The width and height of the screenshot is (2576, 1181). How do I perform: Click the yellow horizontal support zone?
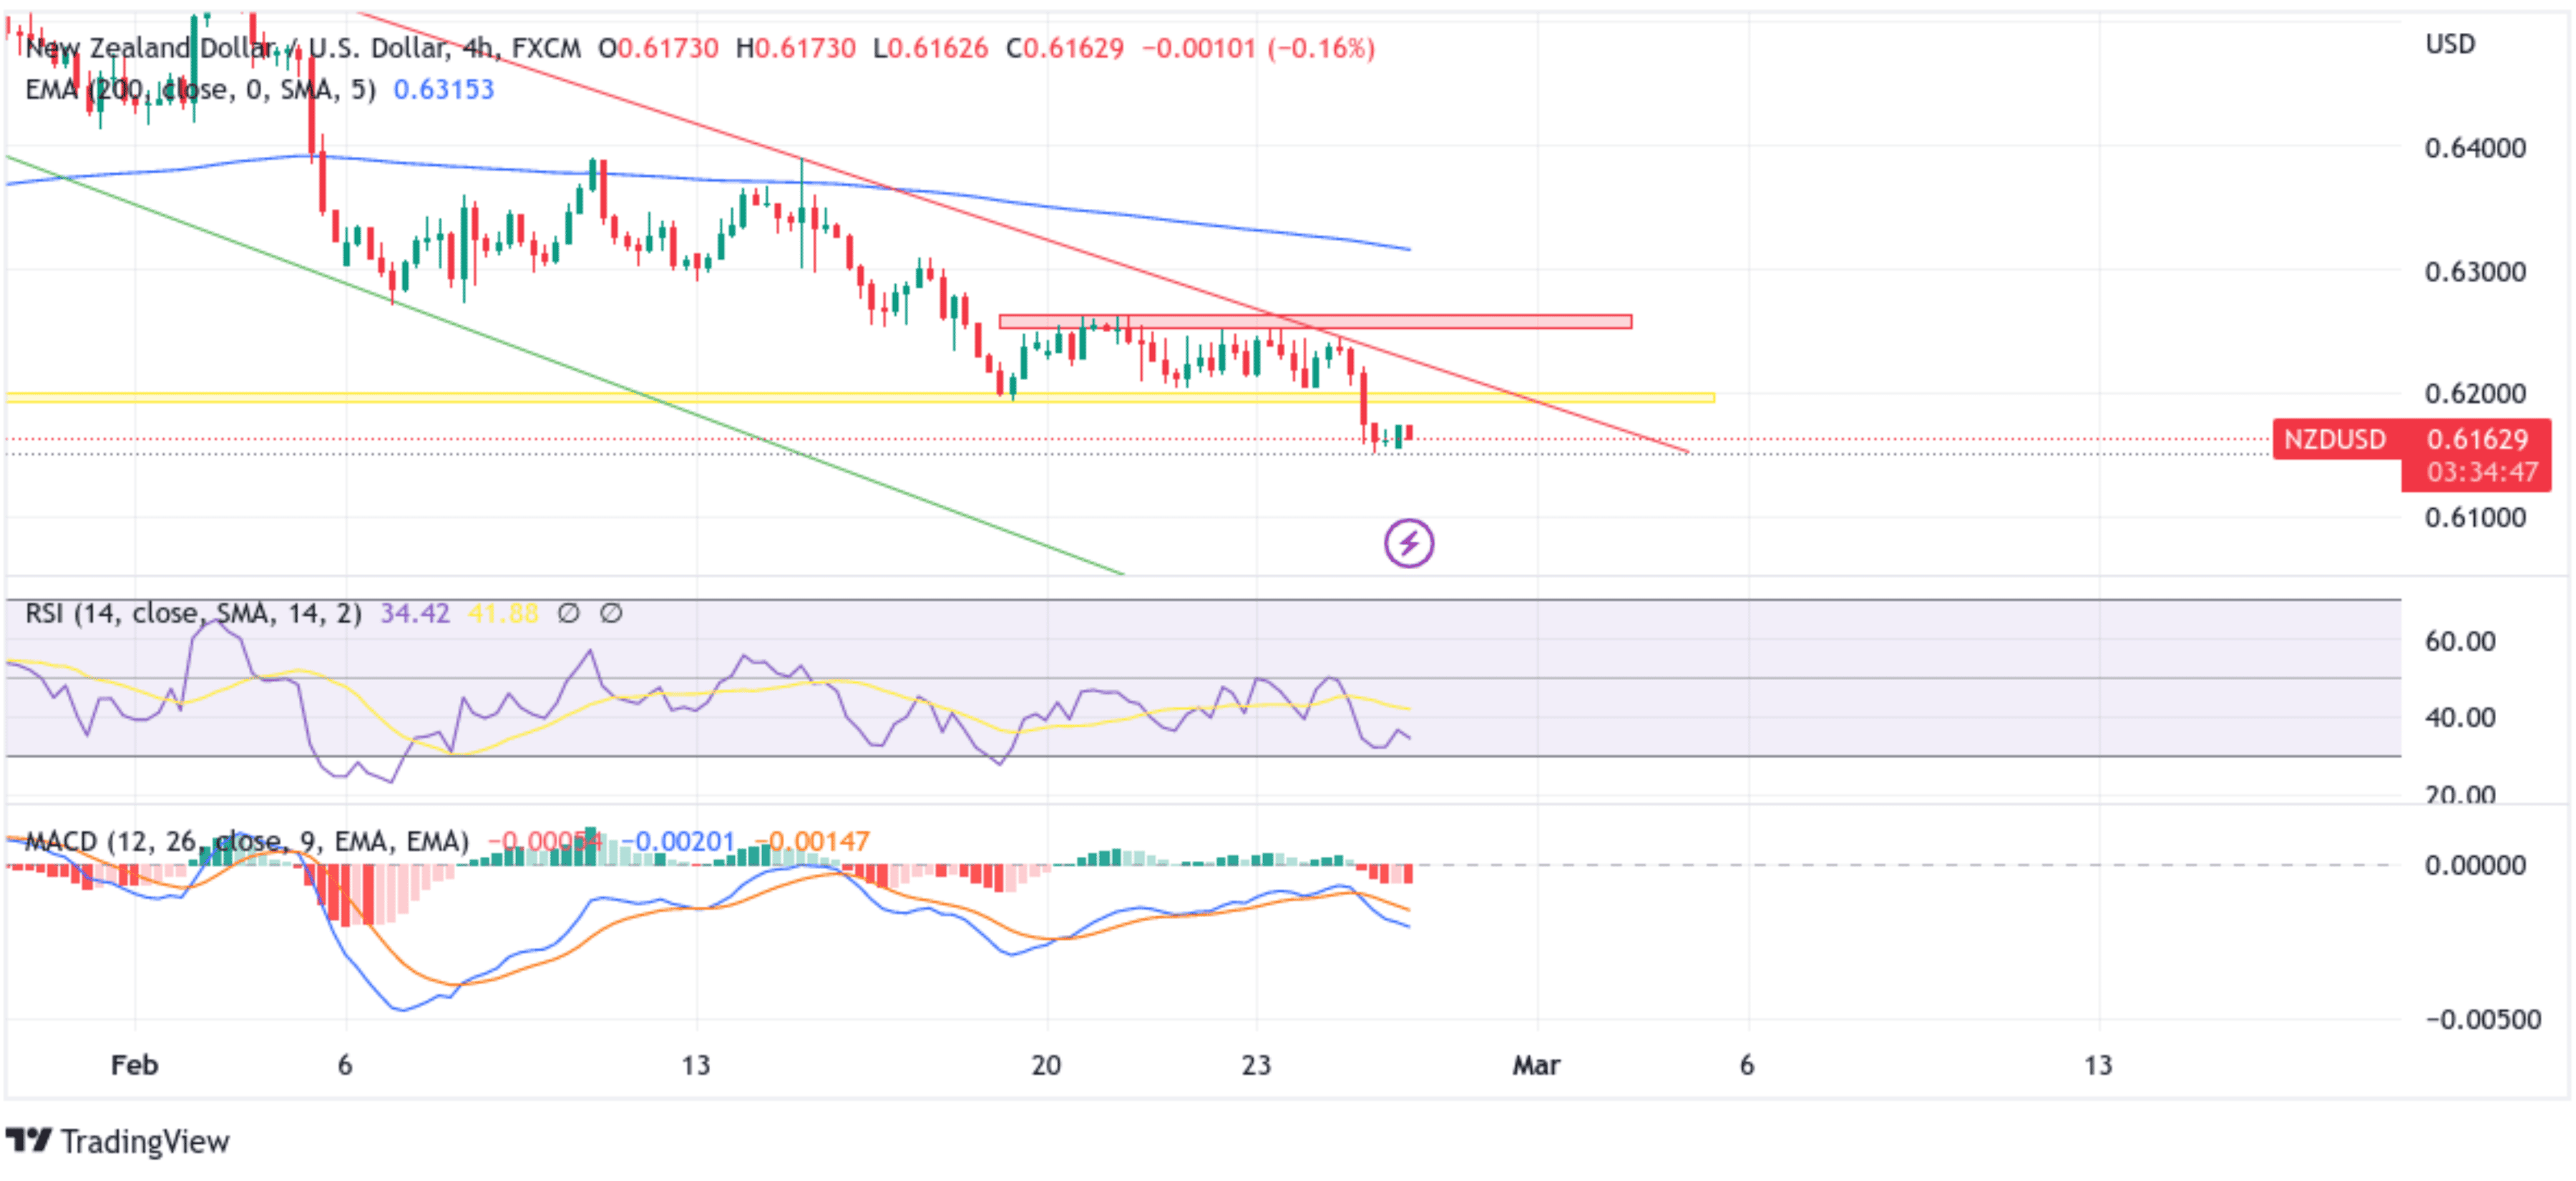[860, 398]
